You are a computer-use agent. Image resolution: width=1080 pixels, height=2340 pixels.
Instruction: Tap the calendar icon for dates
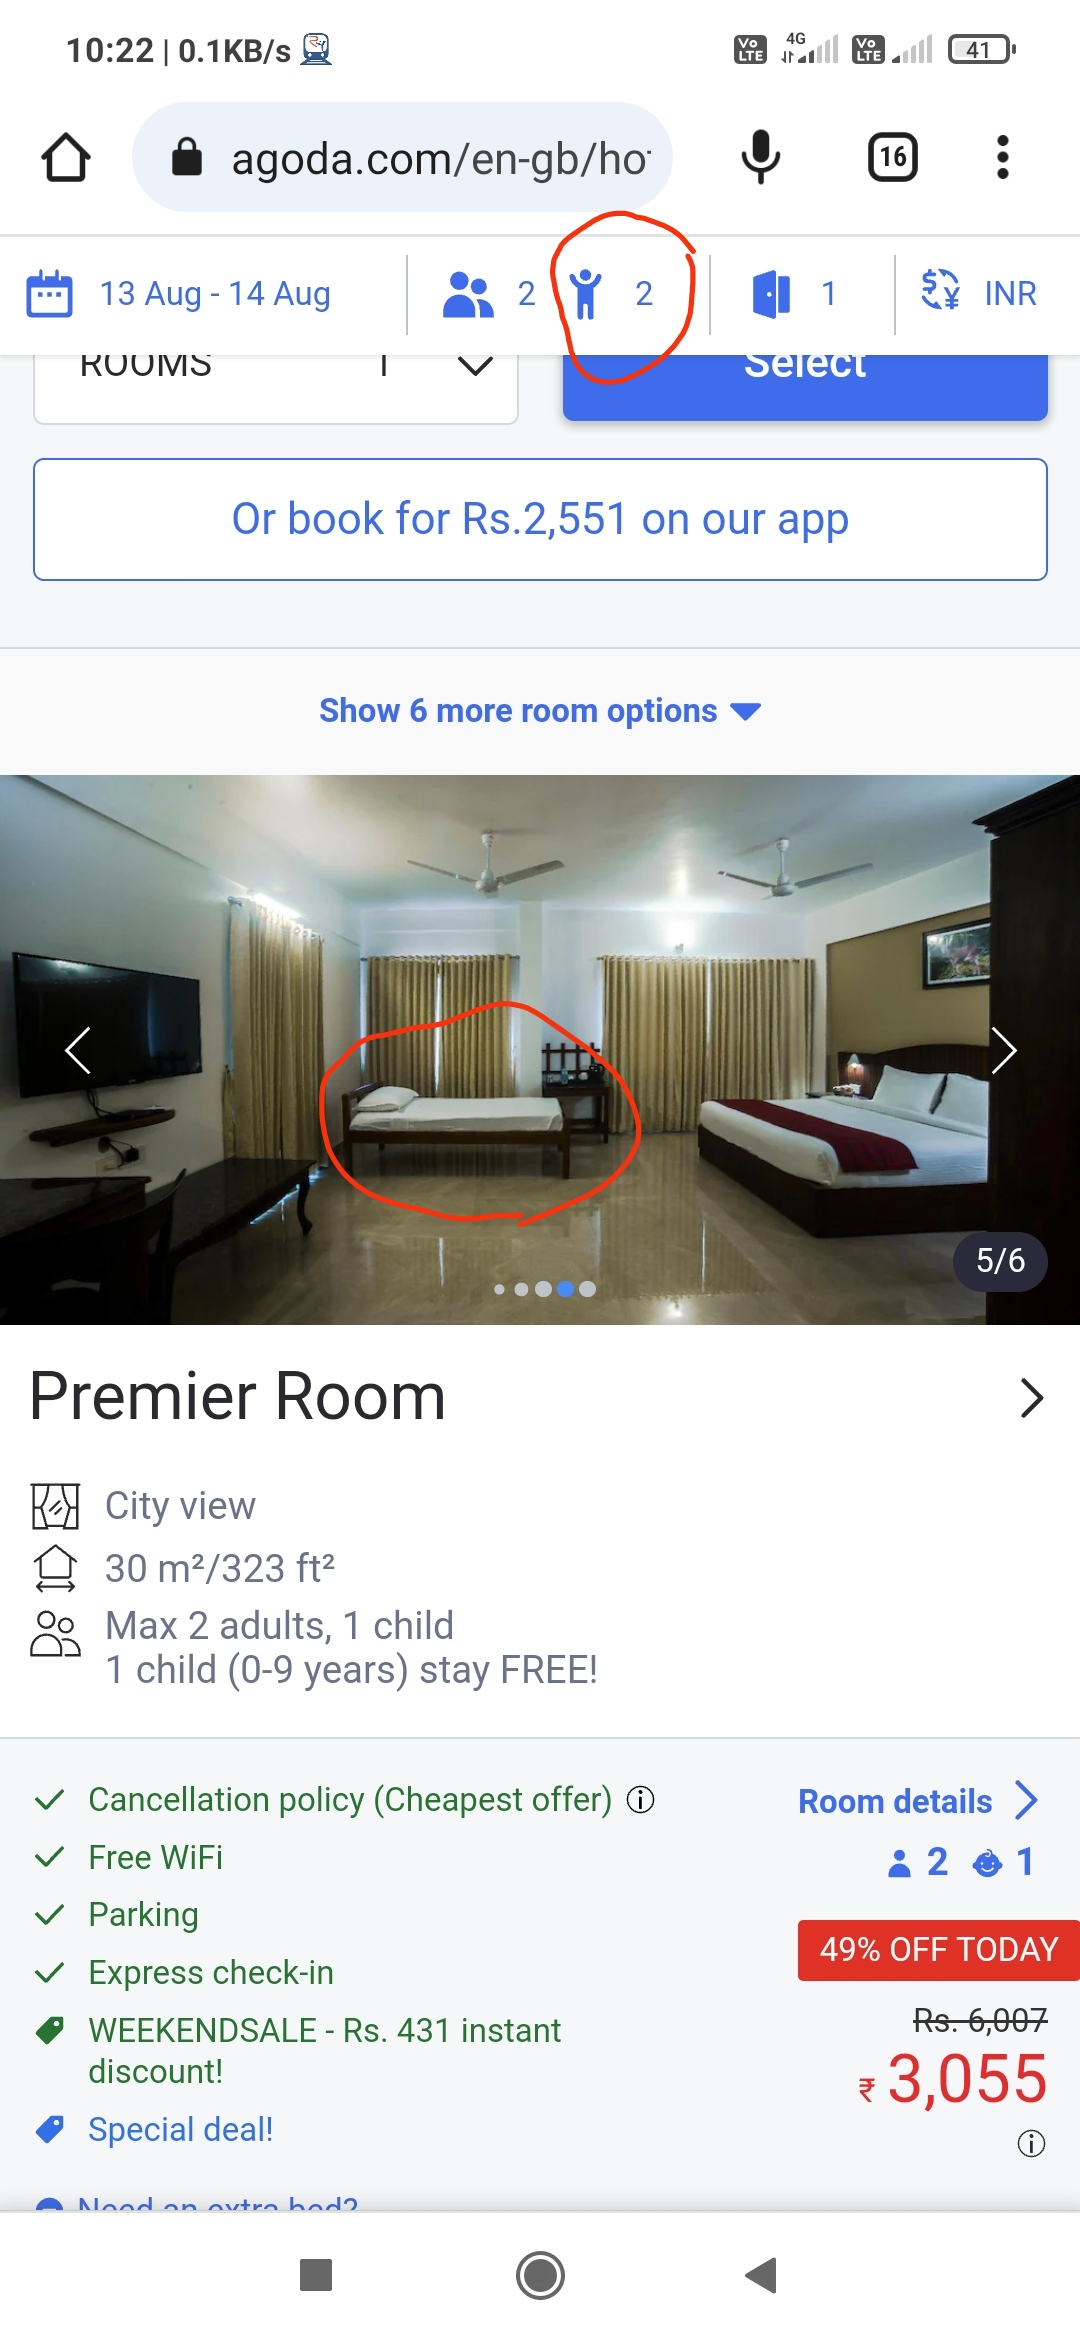[49, 294]
